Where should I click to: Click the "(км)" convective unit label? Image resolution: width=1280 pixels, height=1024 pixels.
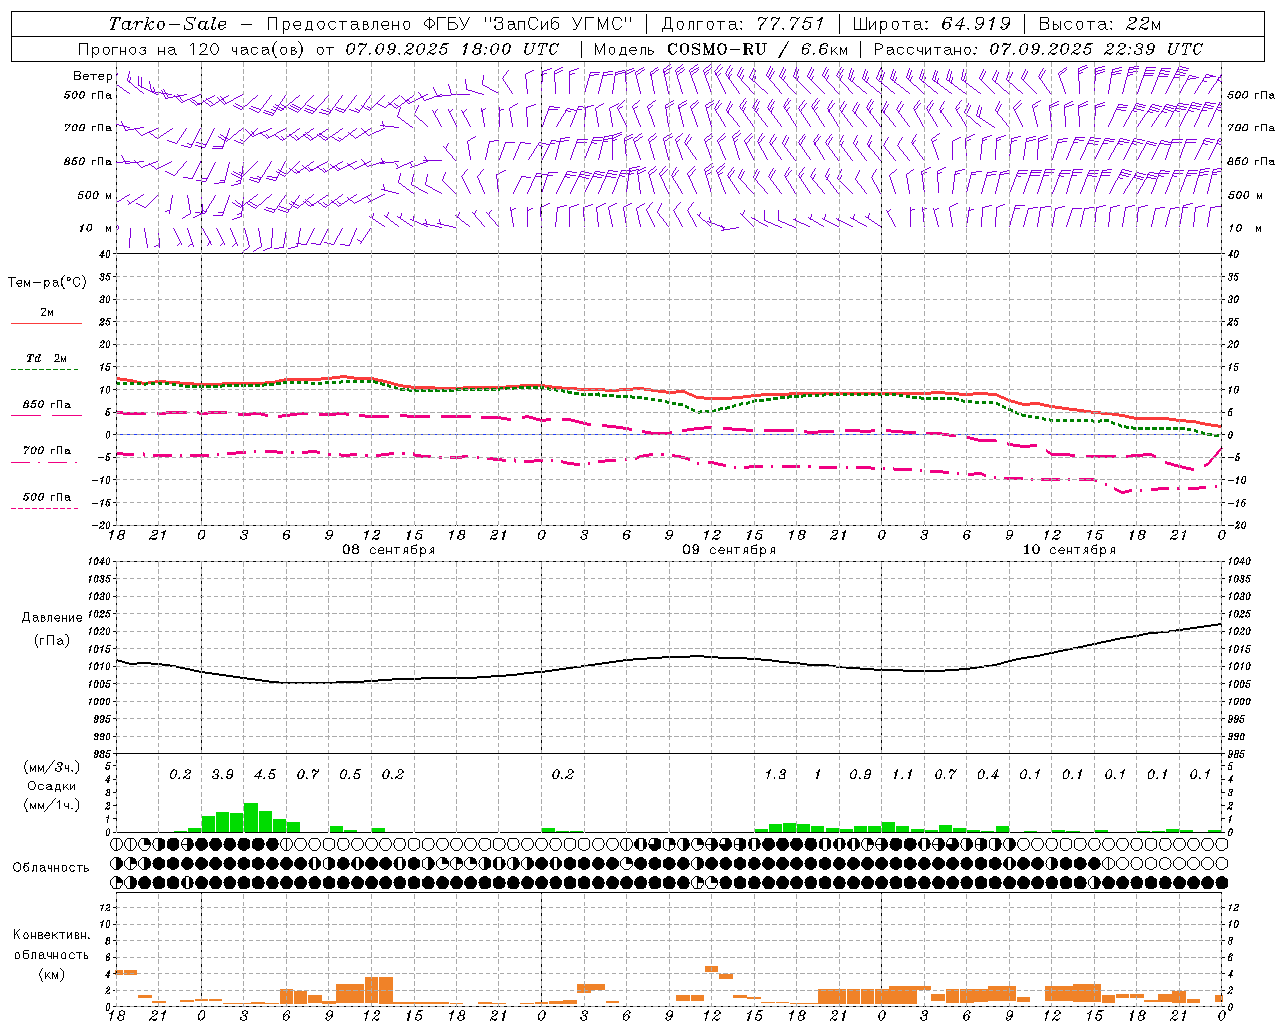tap(51, 974)
